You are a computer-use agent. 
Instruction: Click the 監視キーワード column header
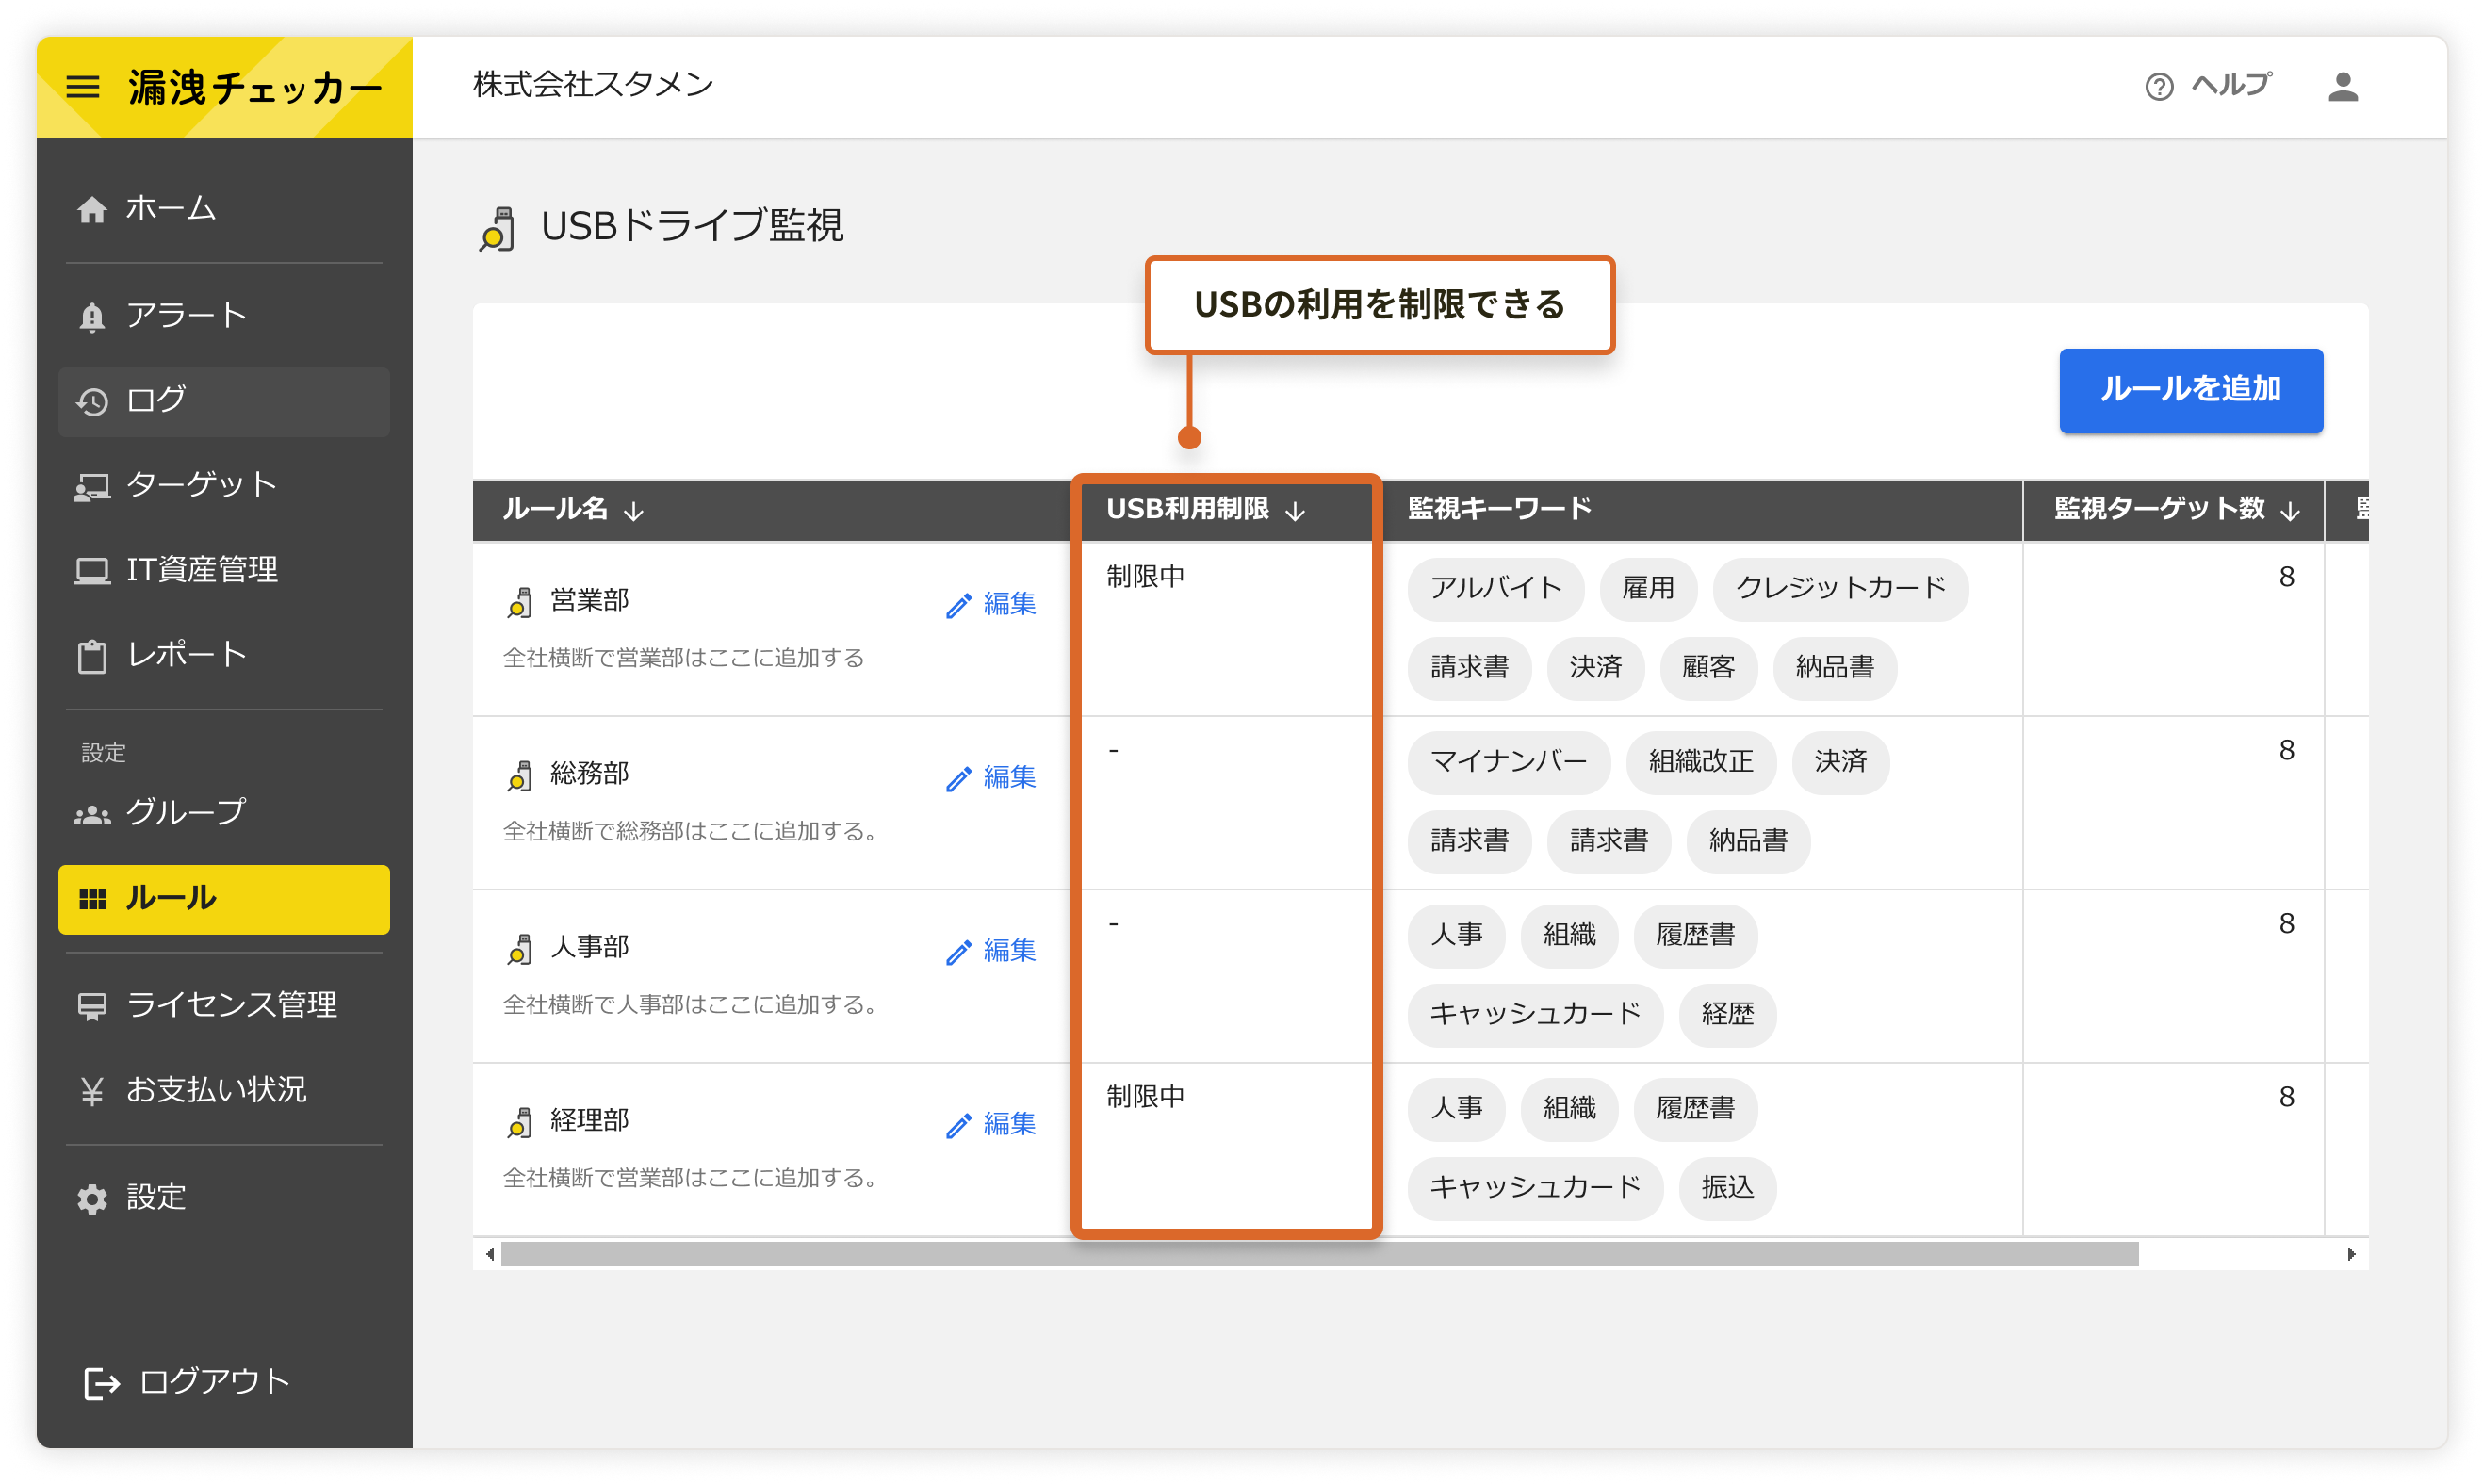(x=1499, y=509)
